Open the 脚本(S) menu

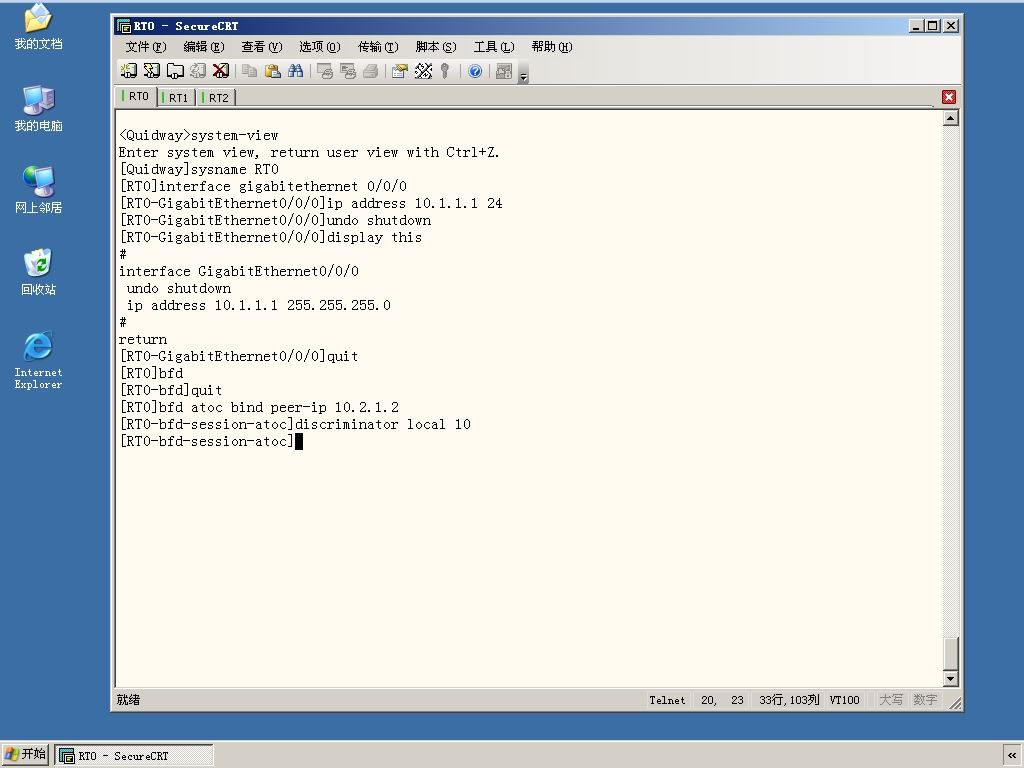coord(436,46)
